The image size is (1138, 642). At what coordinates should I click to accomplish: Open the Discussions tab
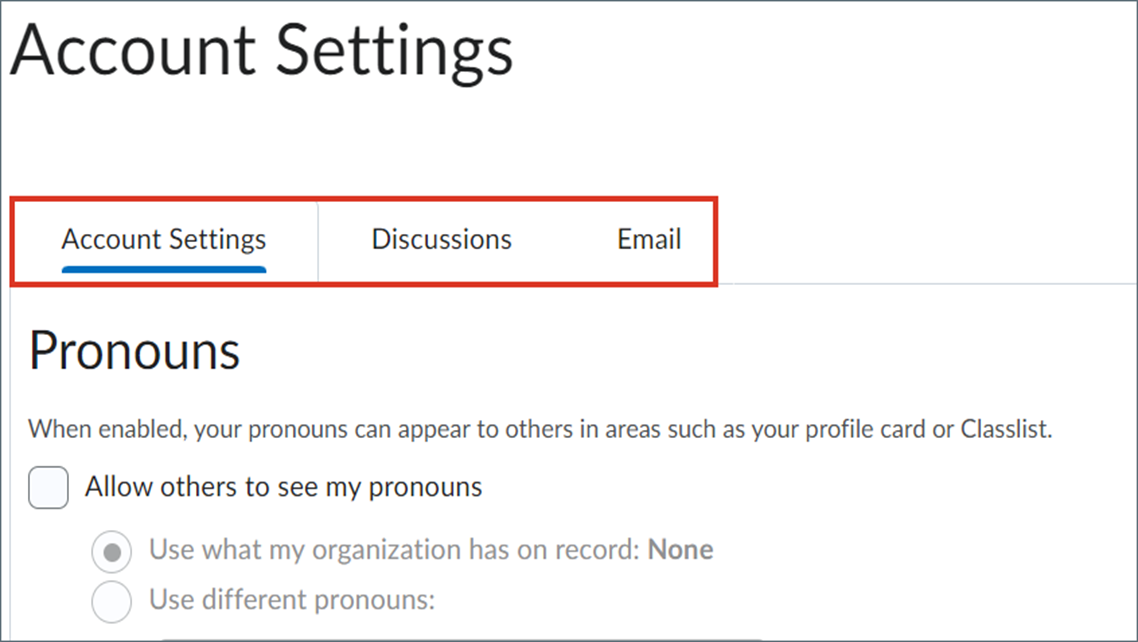click(441, 240)
